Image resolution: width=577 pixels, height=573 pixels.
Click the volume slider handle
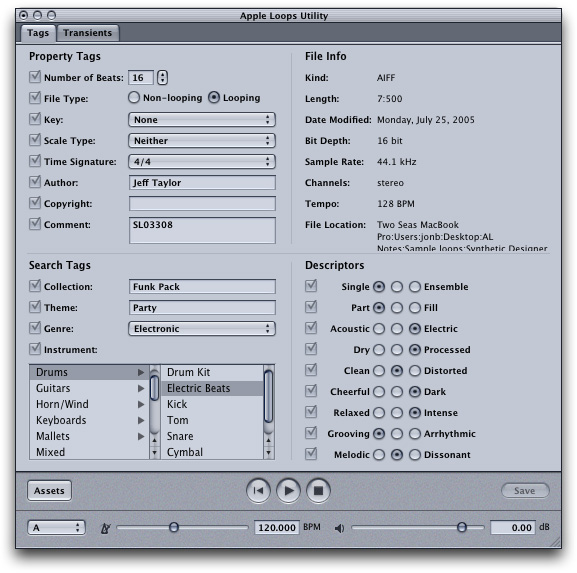pos(462,527)
